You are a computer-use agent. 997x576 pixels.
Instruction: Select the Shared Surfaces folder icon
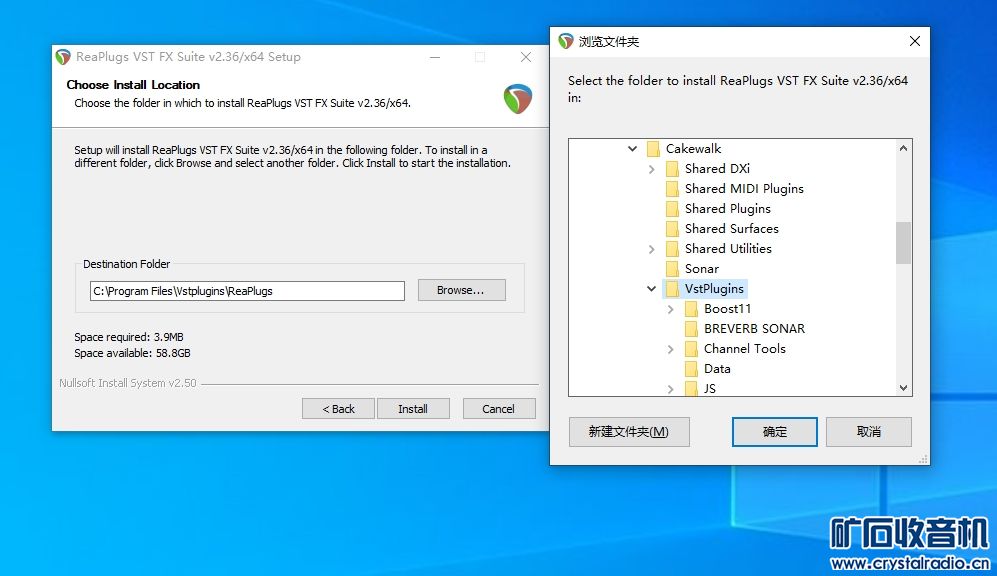672,229
